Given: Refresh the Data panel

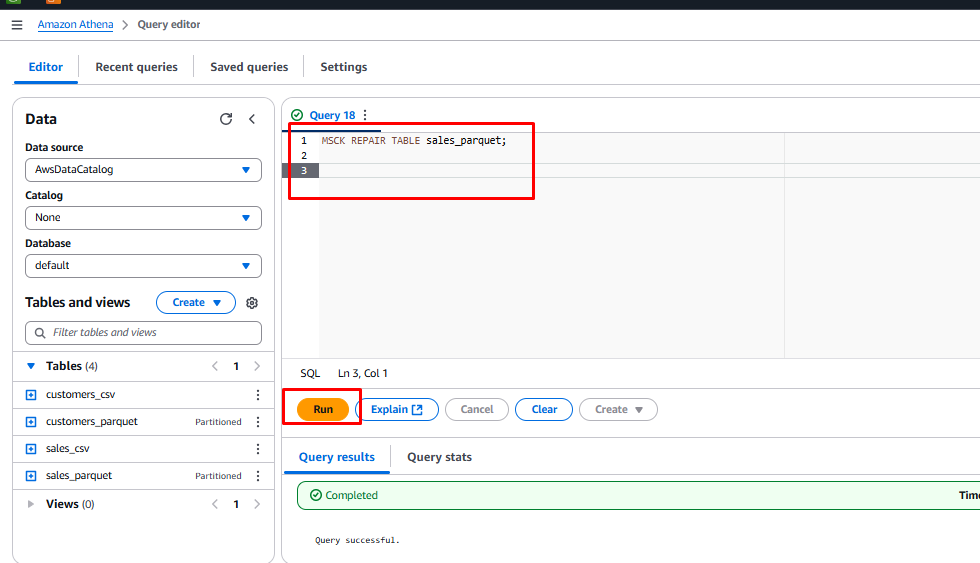Looking at the screenshot, I should 226,119.
